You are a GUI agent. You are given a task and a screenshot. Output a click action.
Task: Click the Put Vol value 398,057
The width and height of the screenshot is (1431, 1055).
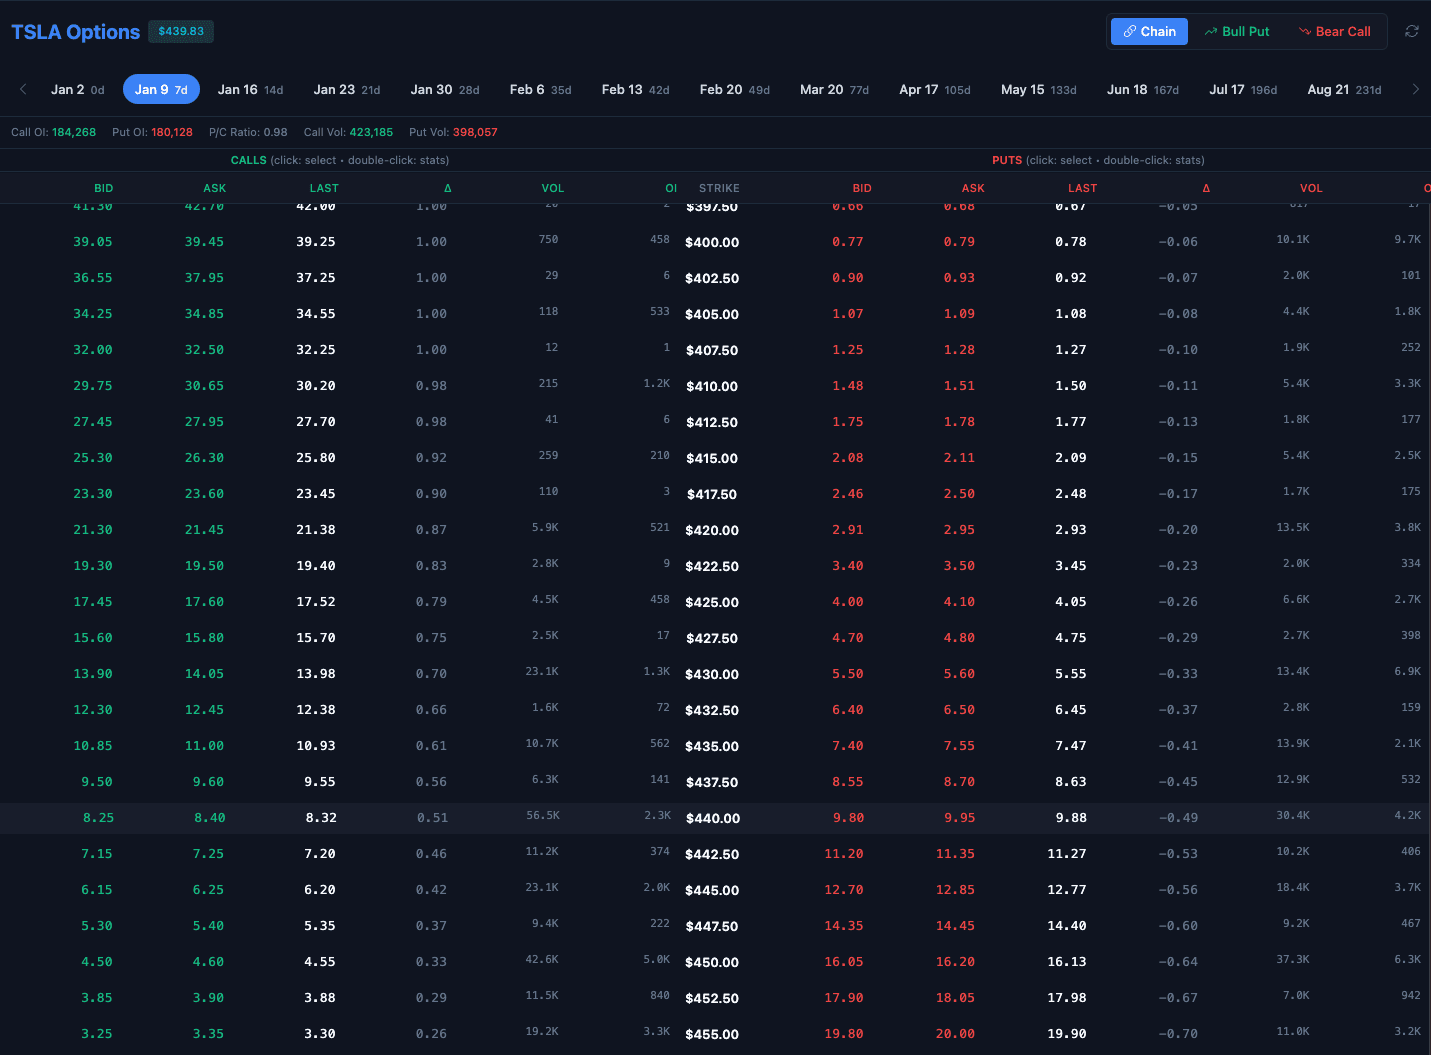pyautogui.click(x=475, y=132)
